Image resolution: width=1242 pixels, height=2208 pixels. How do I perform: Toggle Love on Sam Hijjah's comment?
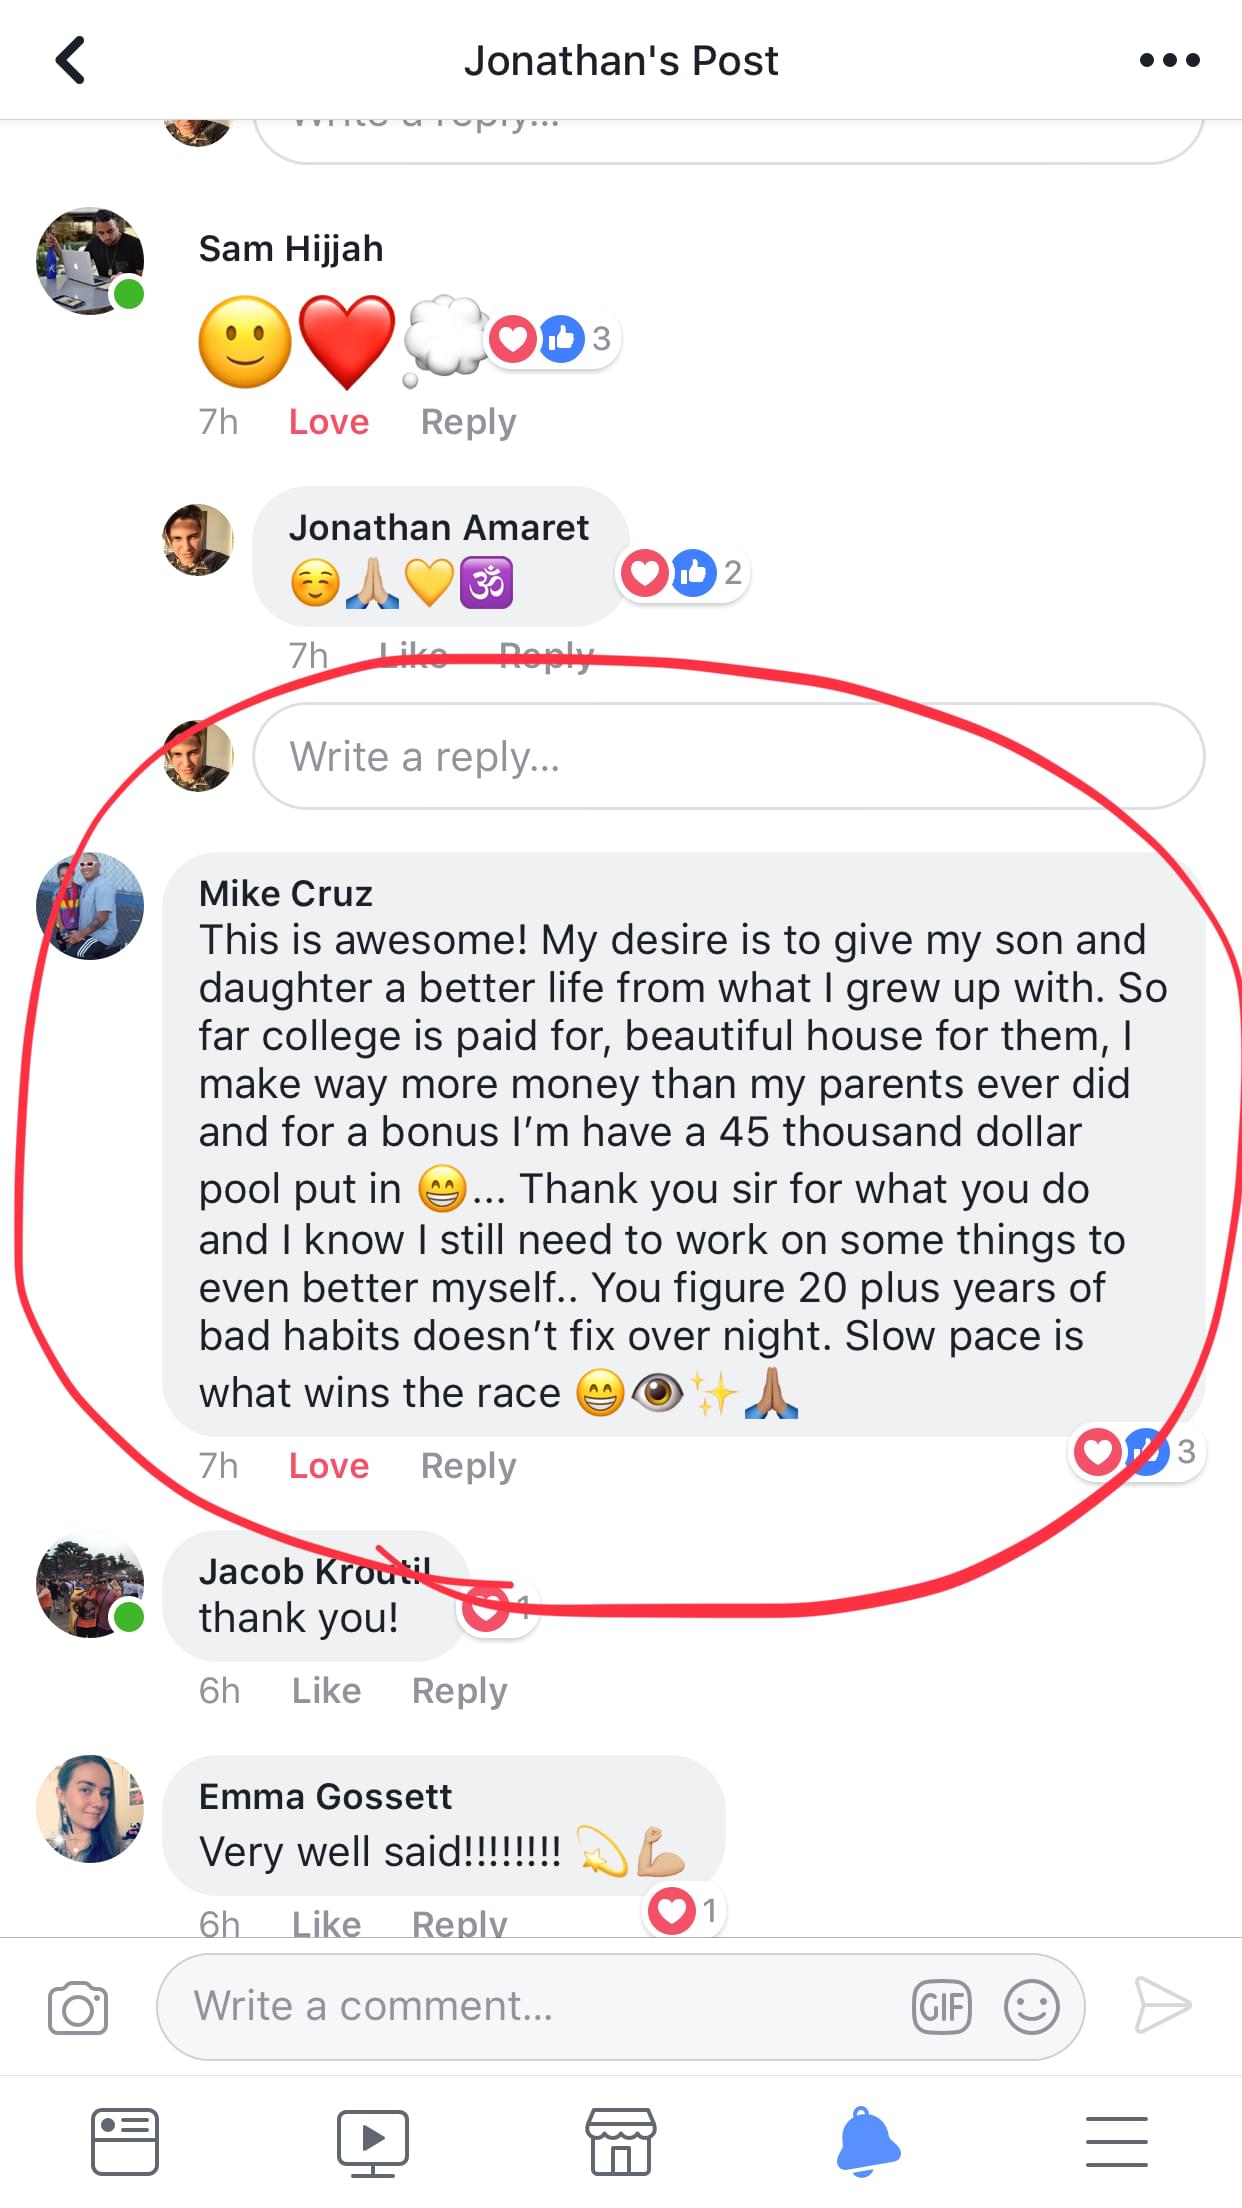[x=329, y=422]
